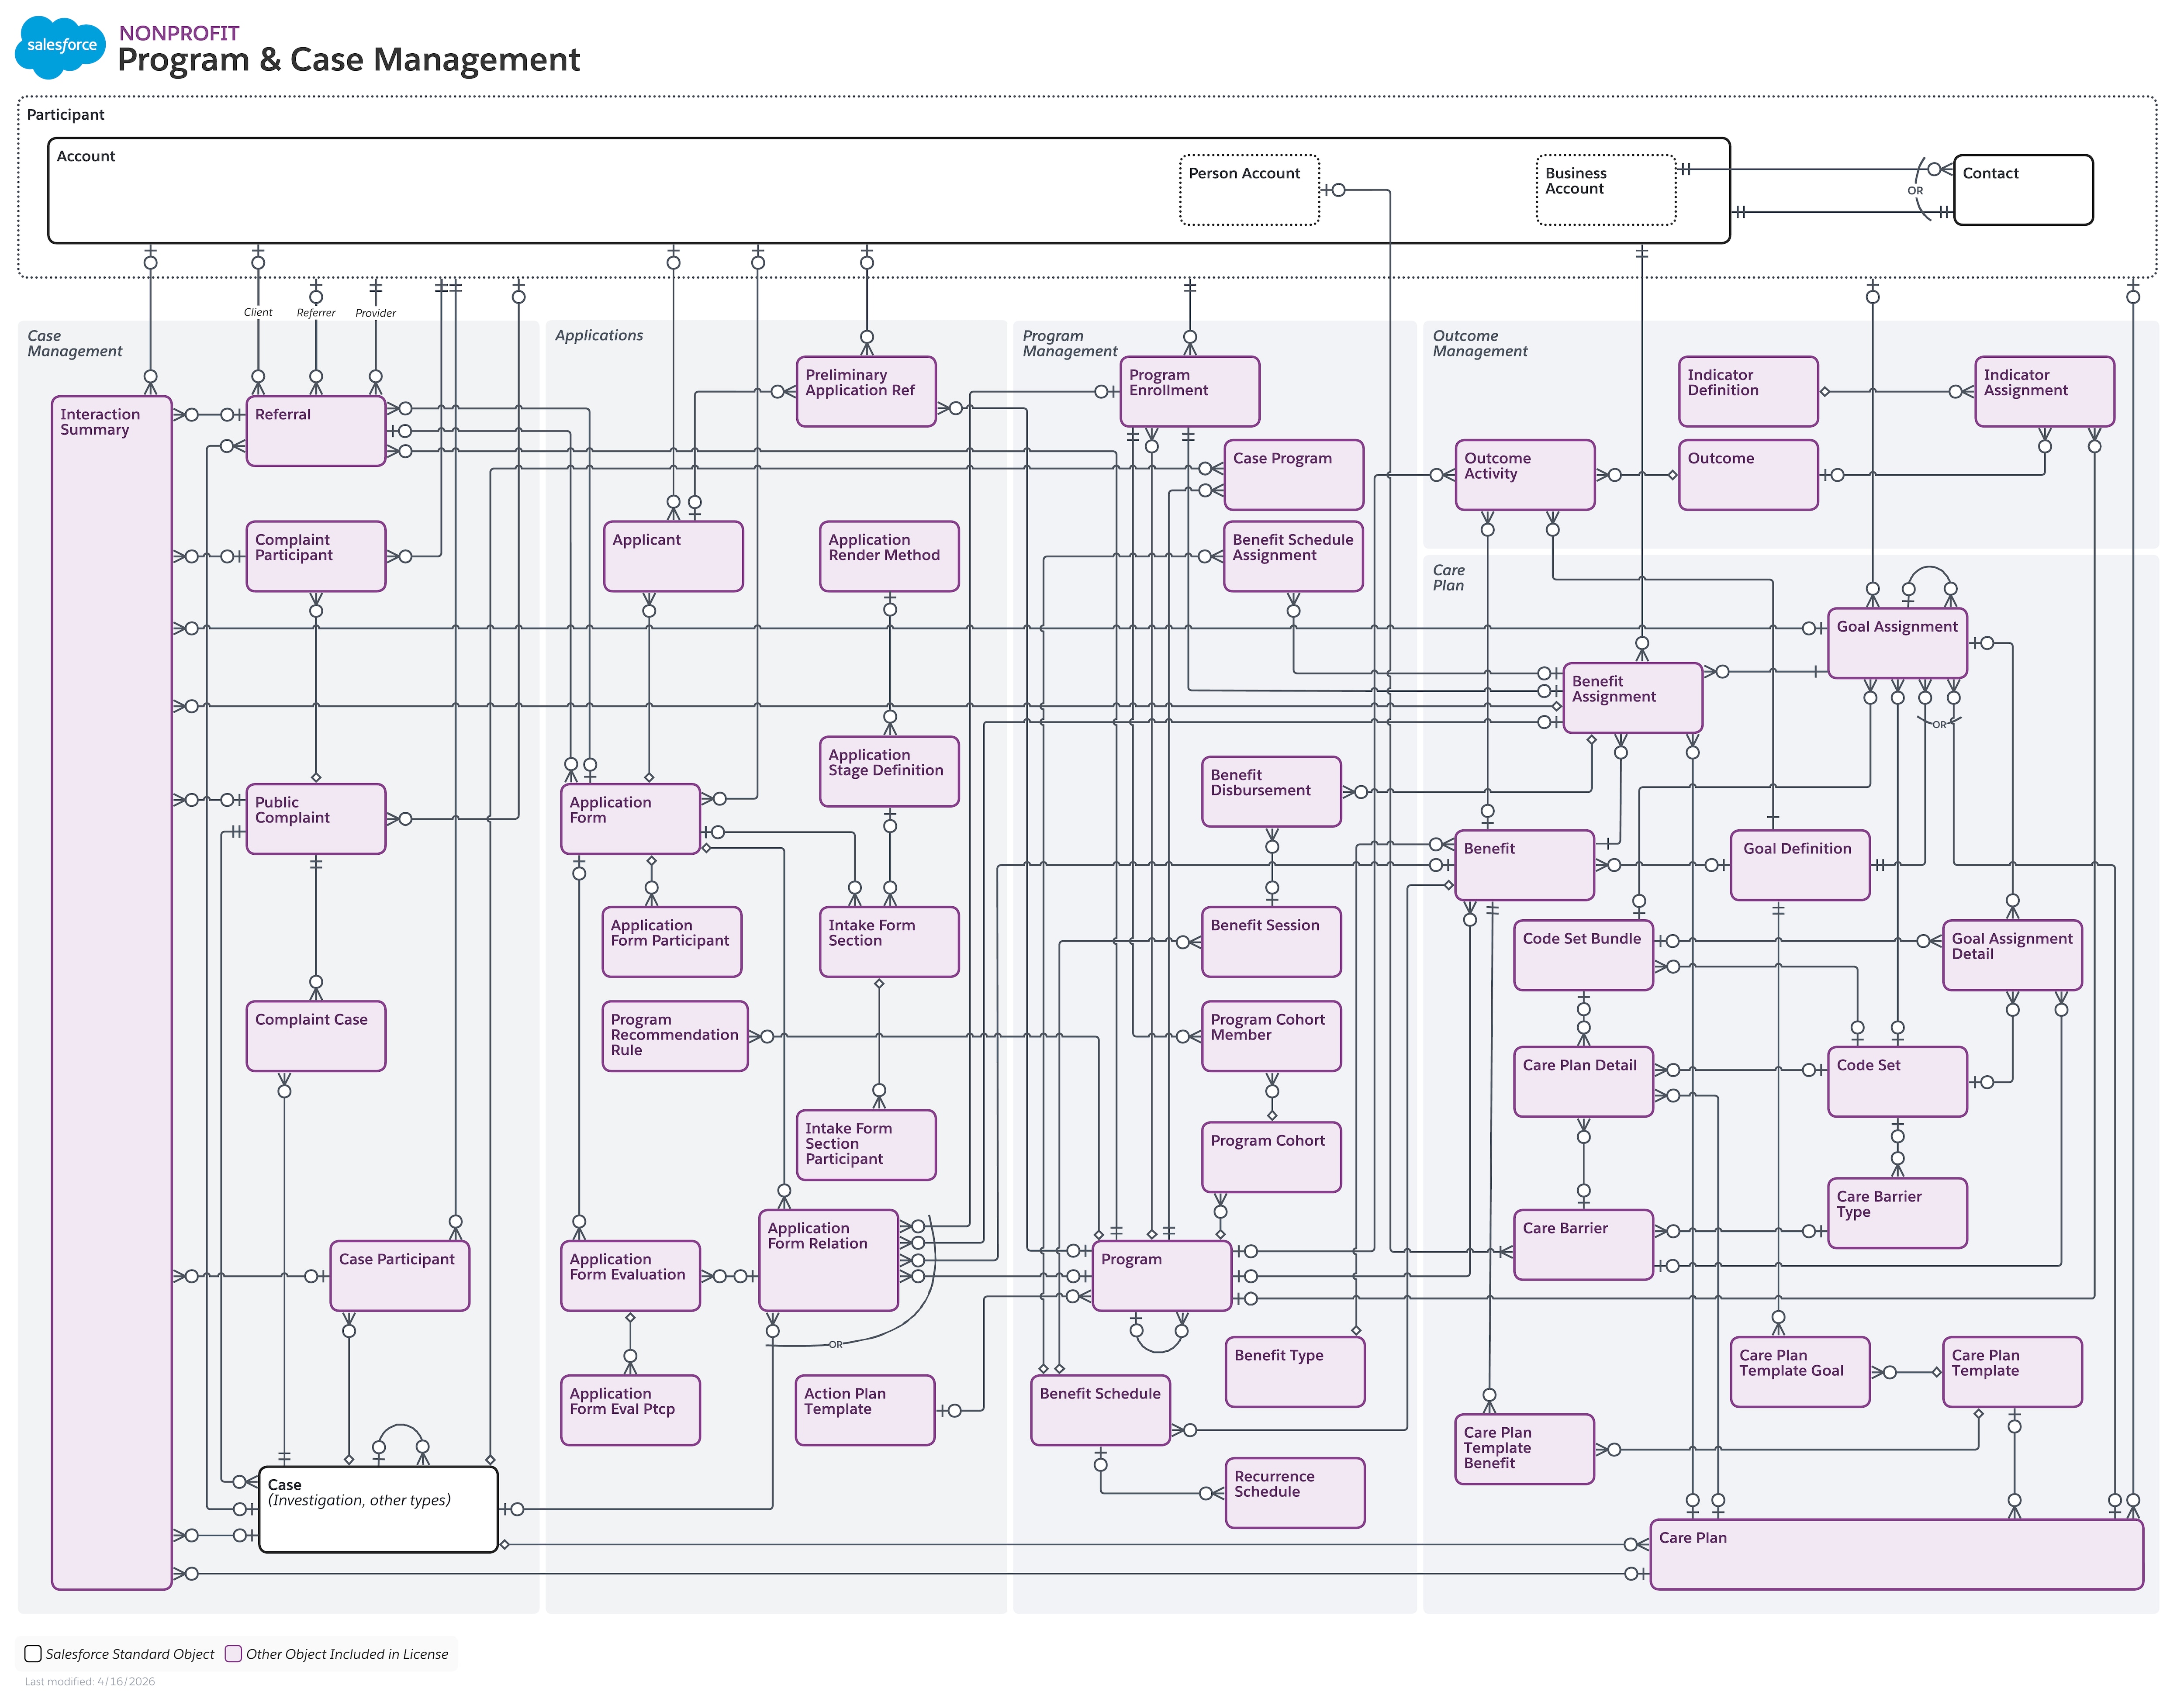Select the Case (Investigation, other types) box
This screenshot has height=1702, width=2184.
pos(378,1509)
